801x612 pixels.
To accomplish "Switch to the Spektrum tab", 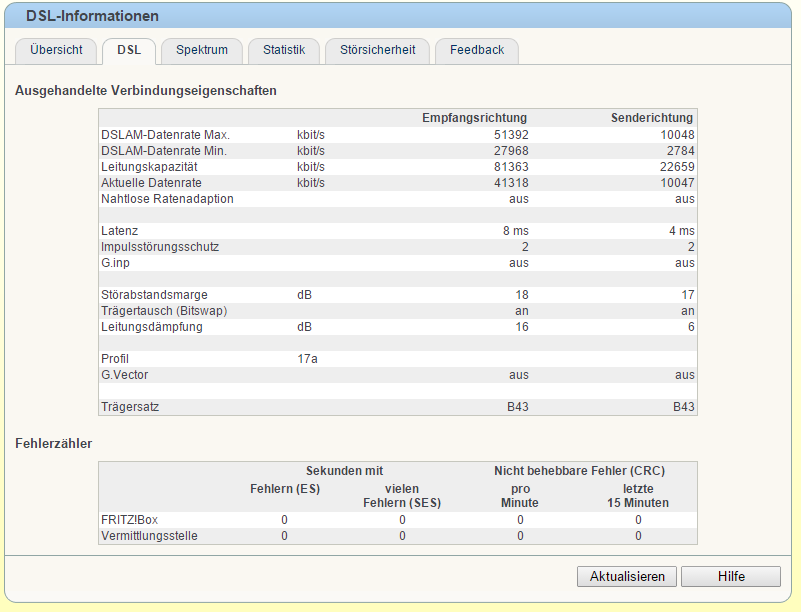I will [x=202, y=51].
